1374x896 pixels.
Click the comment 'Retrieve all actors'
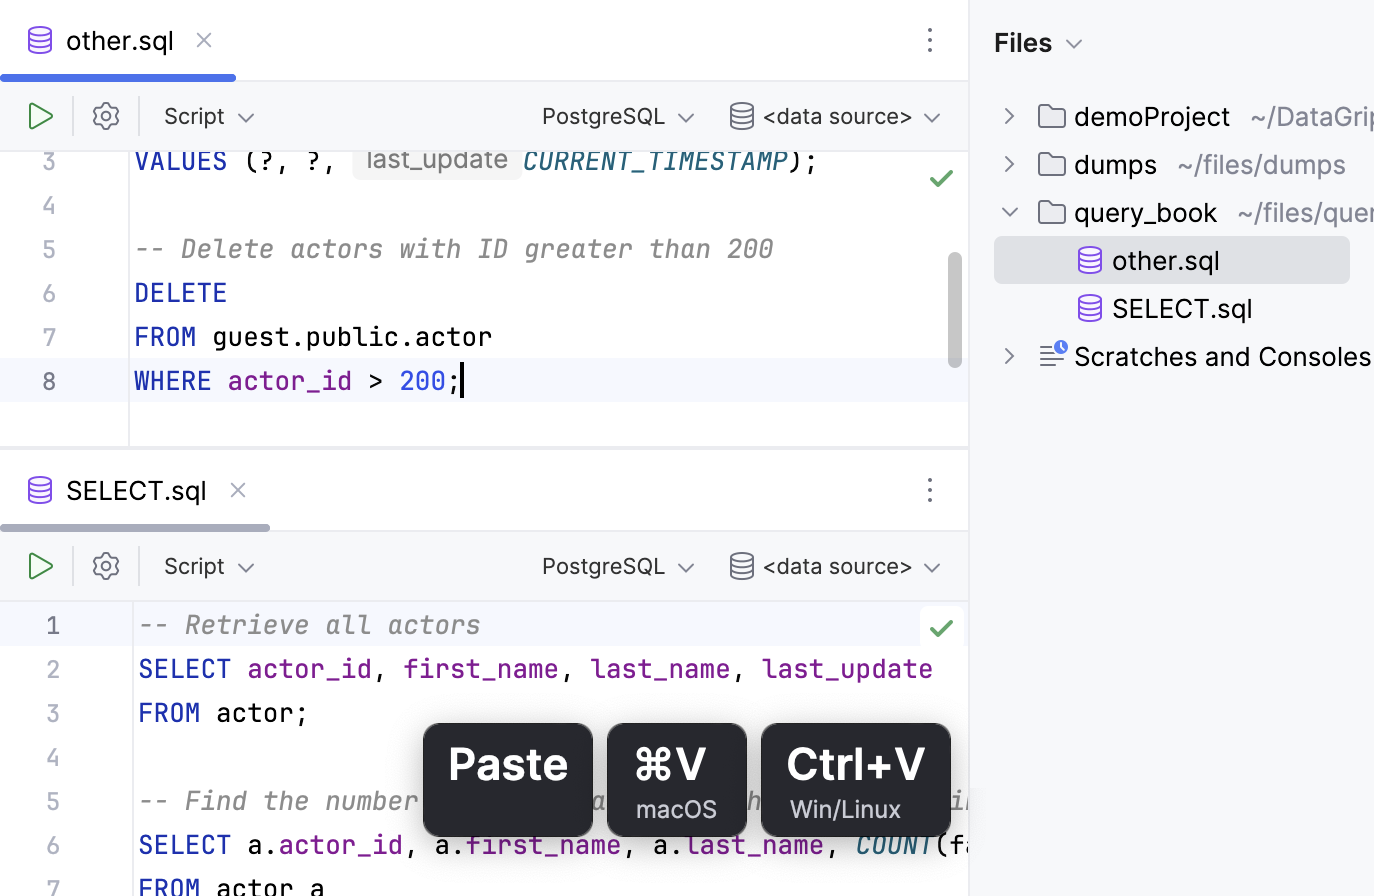click(309, 625)
